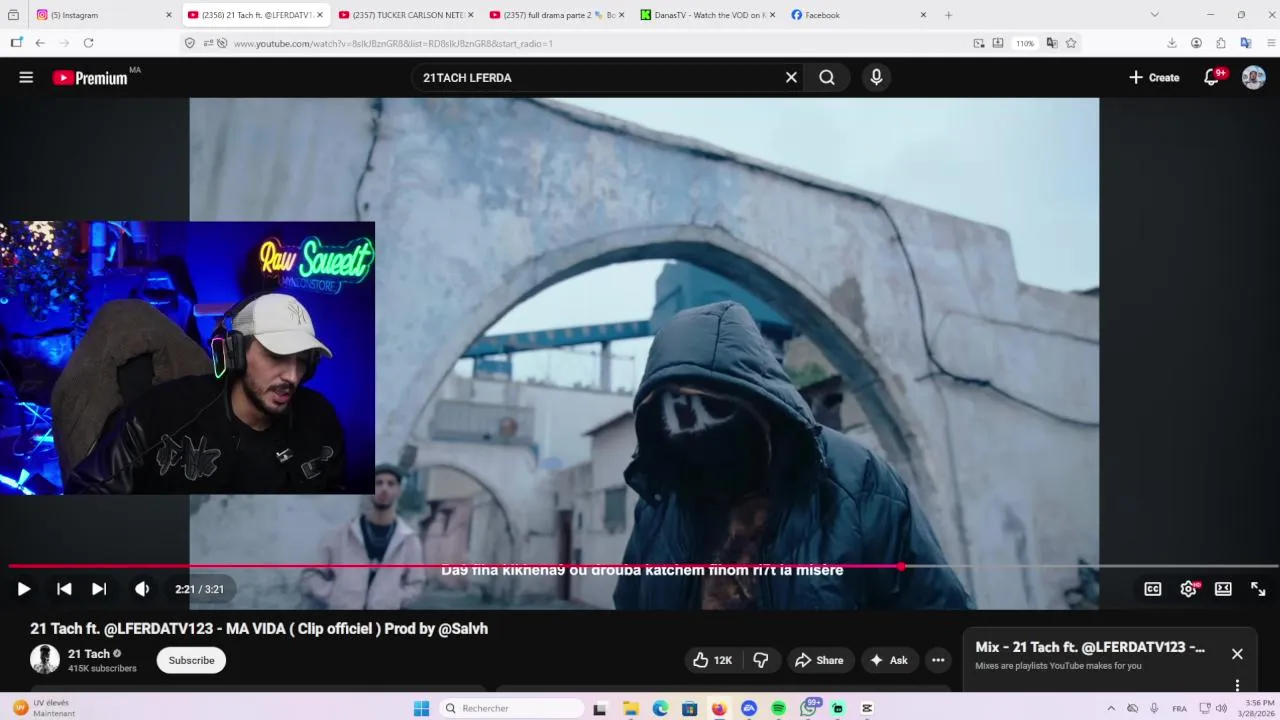The image size is (1280, 720).
Task: Submit search with magnifier button
Action: [827, 77]
